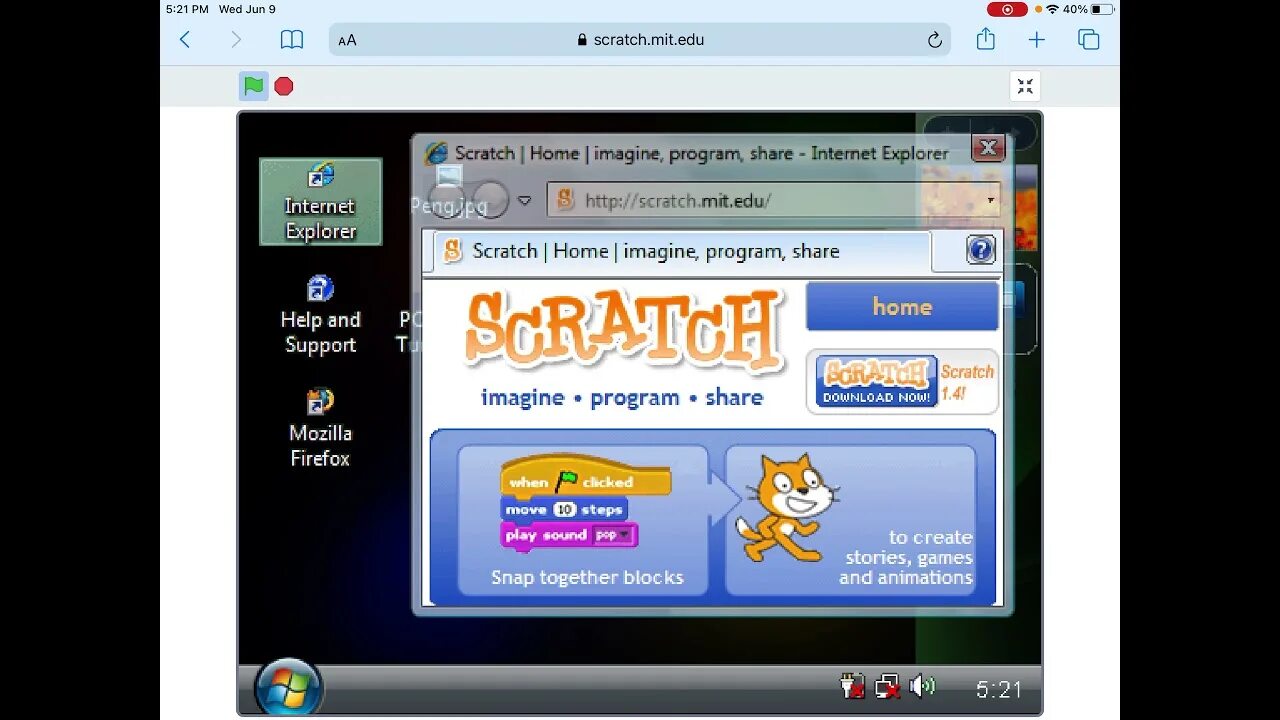Open the recent pages dropdown arrow
The height and width of the screenshot is (720, 1280).
pyautogui.click(x=524, y=201)
